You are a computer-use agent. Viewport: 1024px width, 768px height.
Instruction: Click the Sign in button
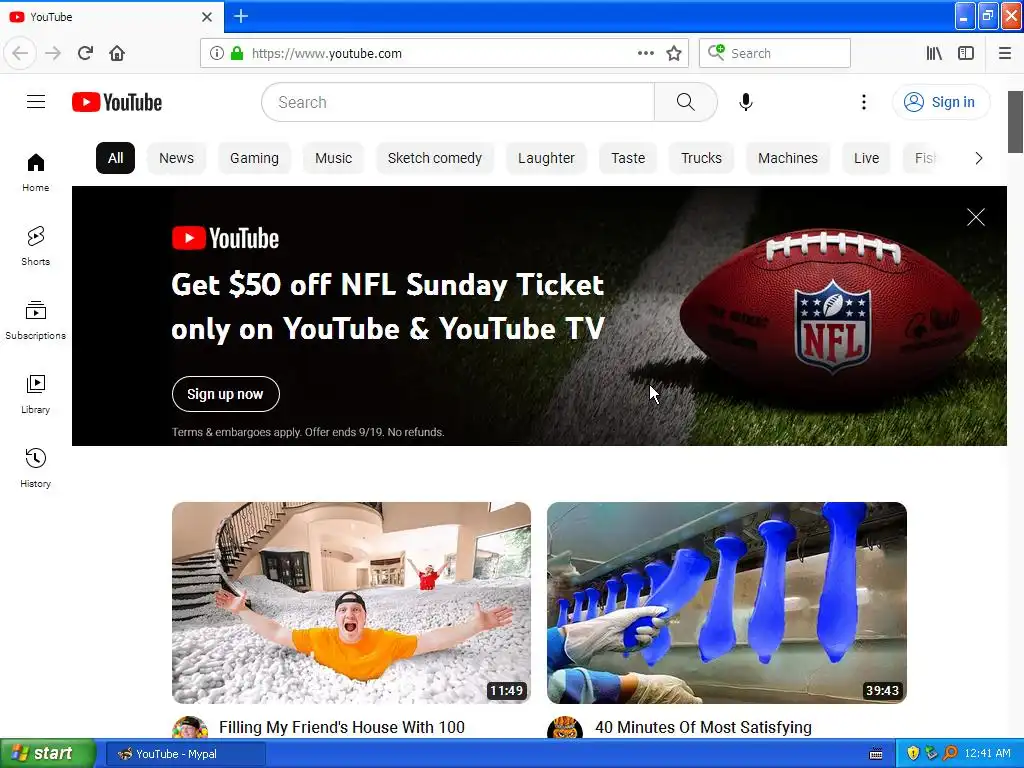(940, 102)
